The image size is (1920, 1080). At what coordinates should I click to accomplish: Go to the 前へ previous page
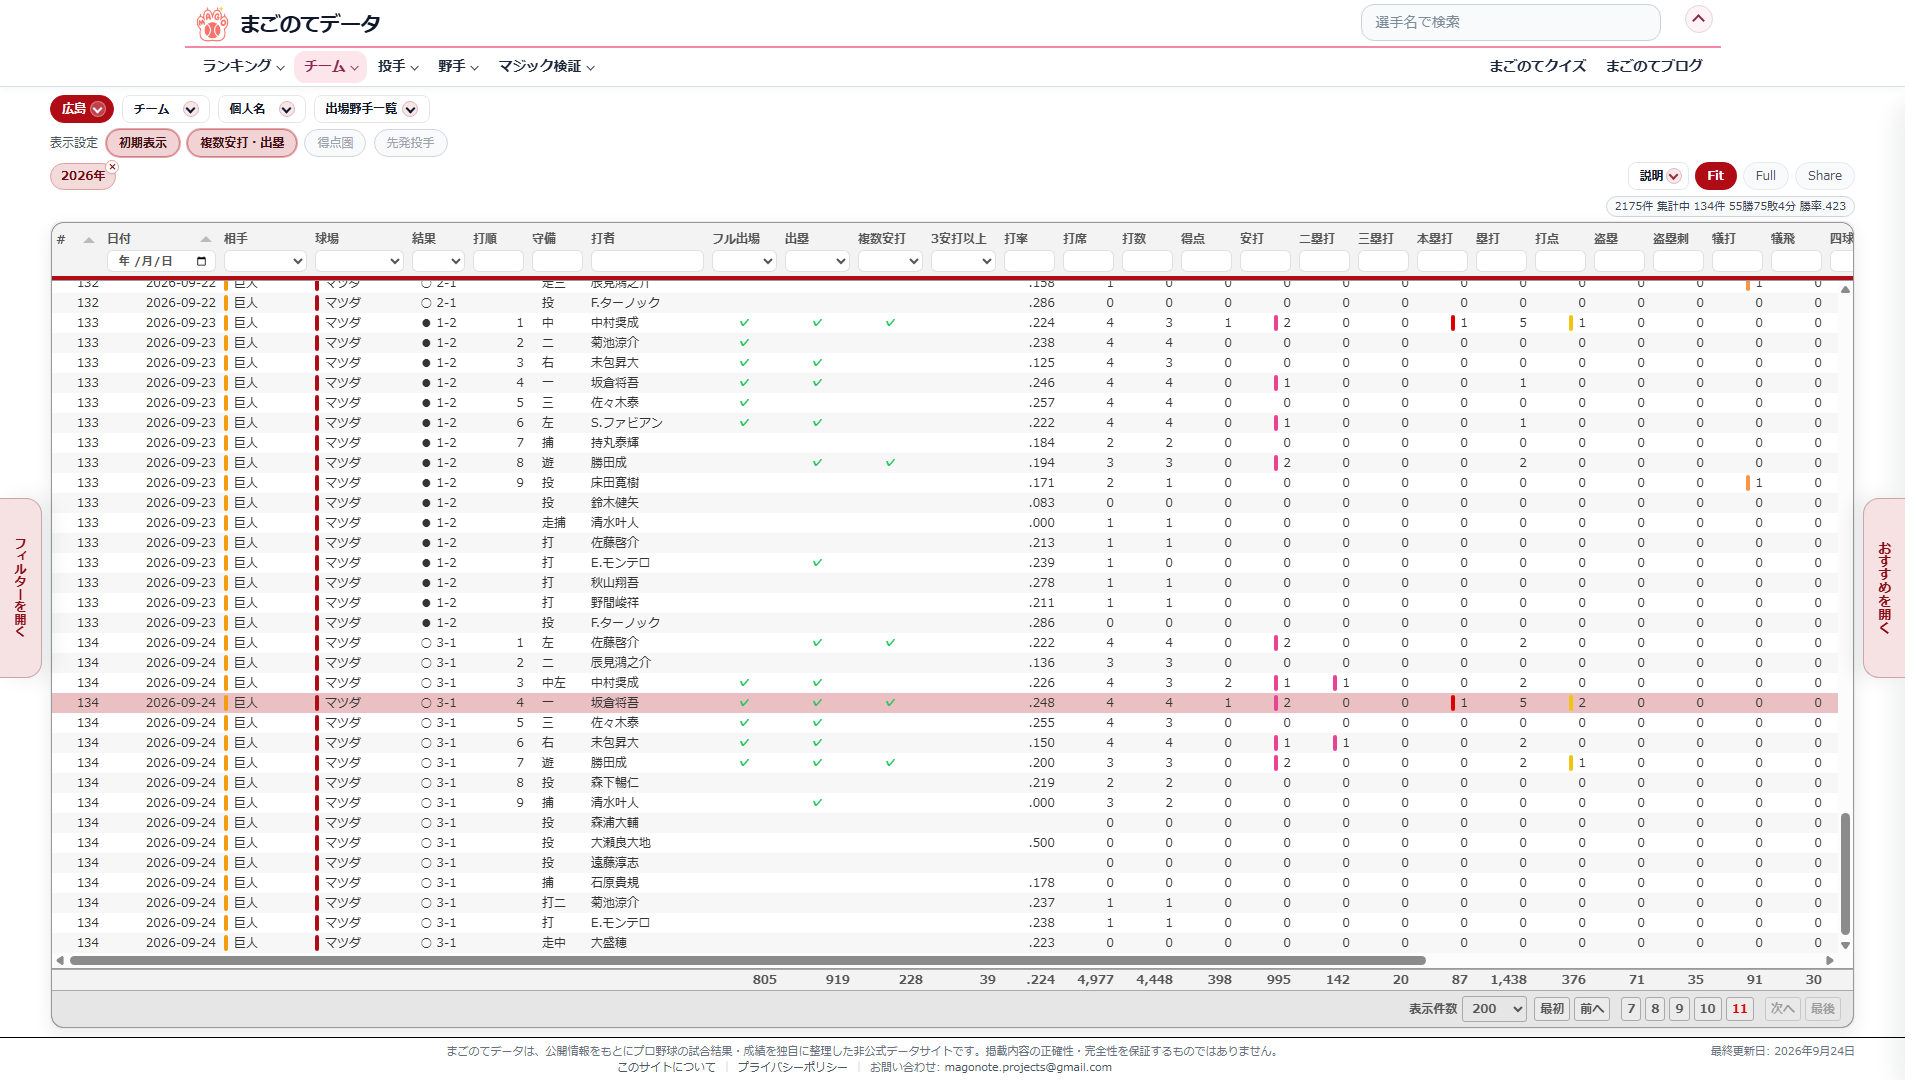(1592, 1009)
